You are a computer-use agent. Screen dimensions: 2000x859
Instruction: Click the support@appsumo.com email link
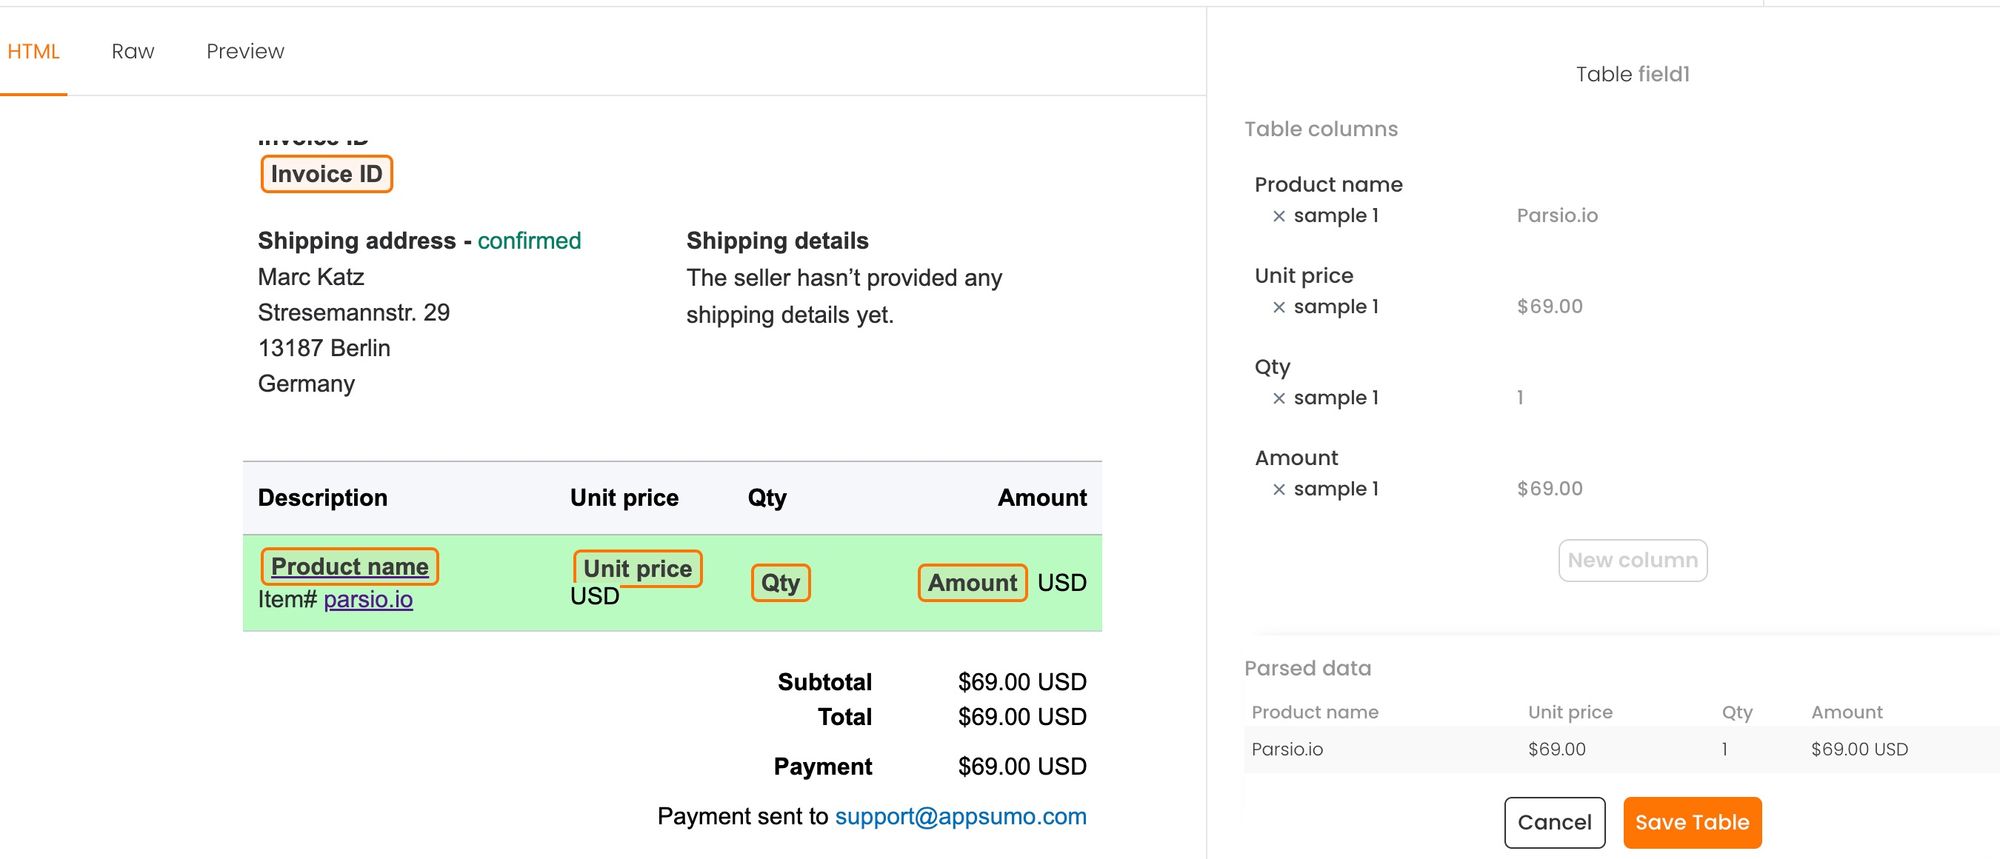click(960, 816)
